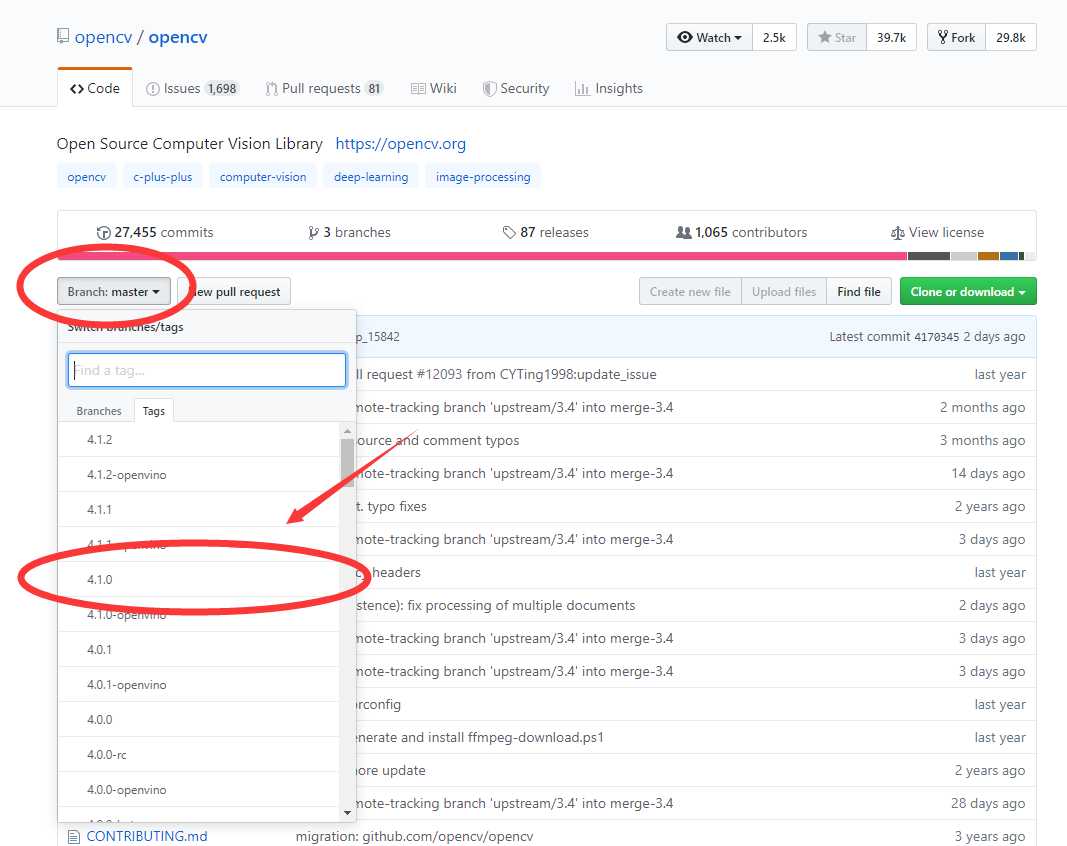Click the deep-learning topic tag
This screenshot has width=1067, height=846.
(371, 177)
